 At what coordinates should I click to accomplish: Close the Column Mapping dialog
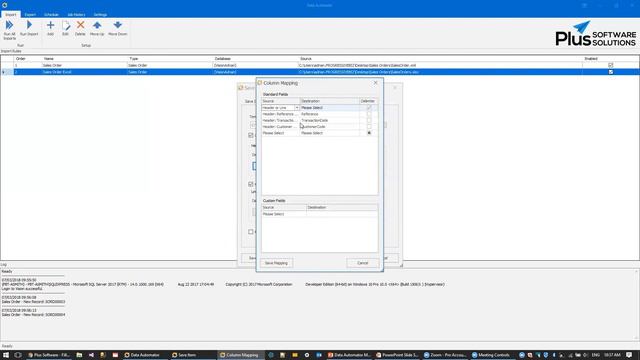(x=376, y=83)
